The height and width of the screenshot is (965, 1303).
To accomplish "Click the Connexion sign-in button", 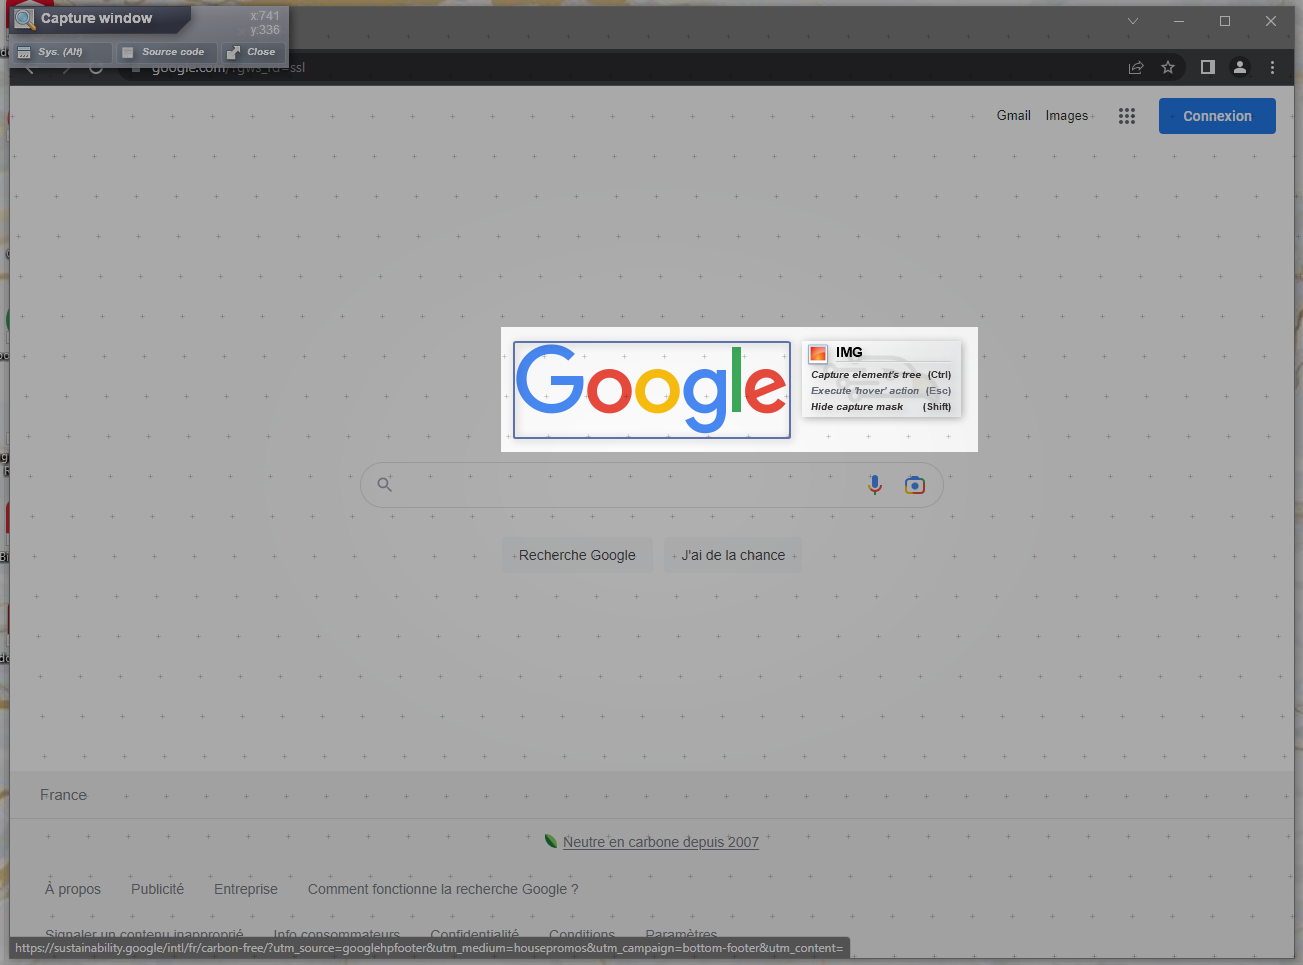I will click(x=1217, y=116).
